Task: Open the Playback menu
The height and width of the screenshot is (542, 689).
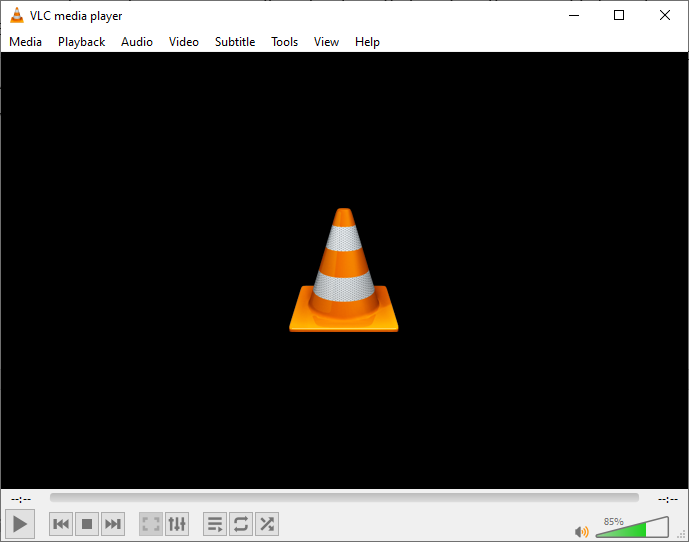Action: tap(81, 42)
